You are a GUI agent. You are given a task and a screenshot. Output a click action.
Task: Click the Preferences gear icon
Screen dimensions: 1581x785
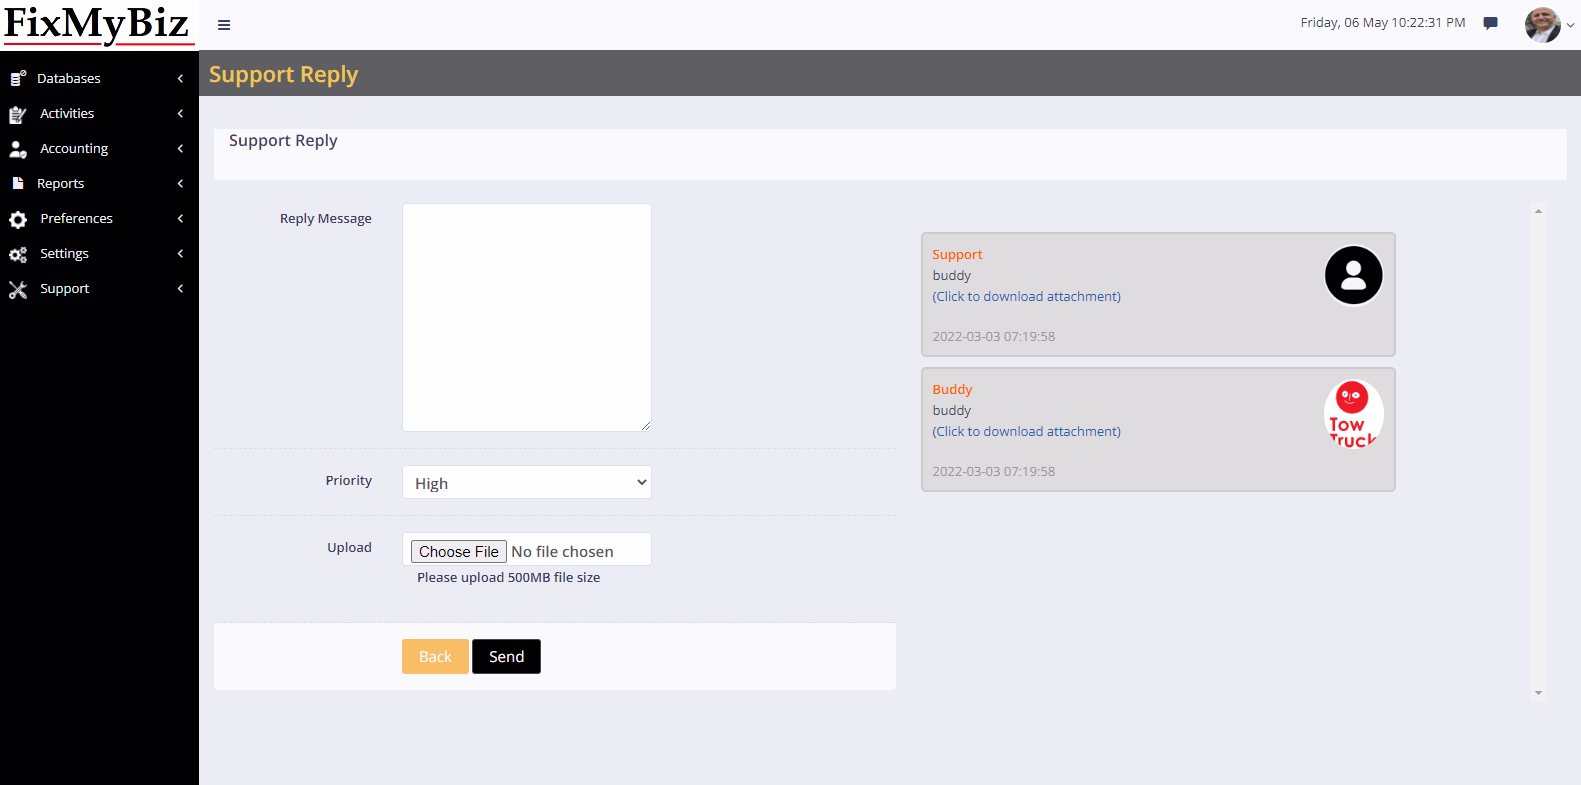18,219
